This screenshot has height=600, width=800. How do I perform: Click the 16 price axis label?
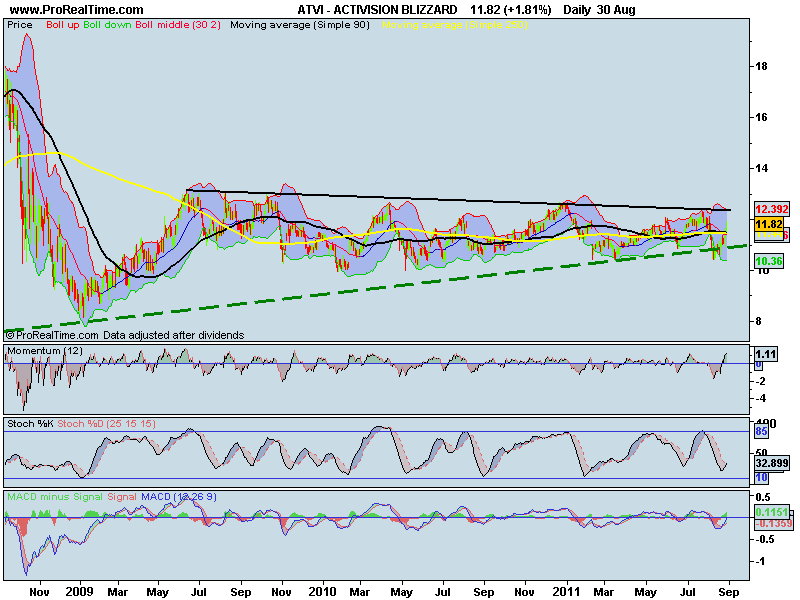(x=761, y=117)
